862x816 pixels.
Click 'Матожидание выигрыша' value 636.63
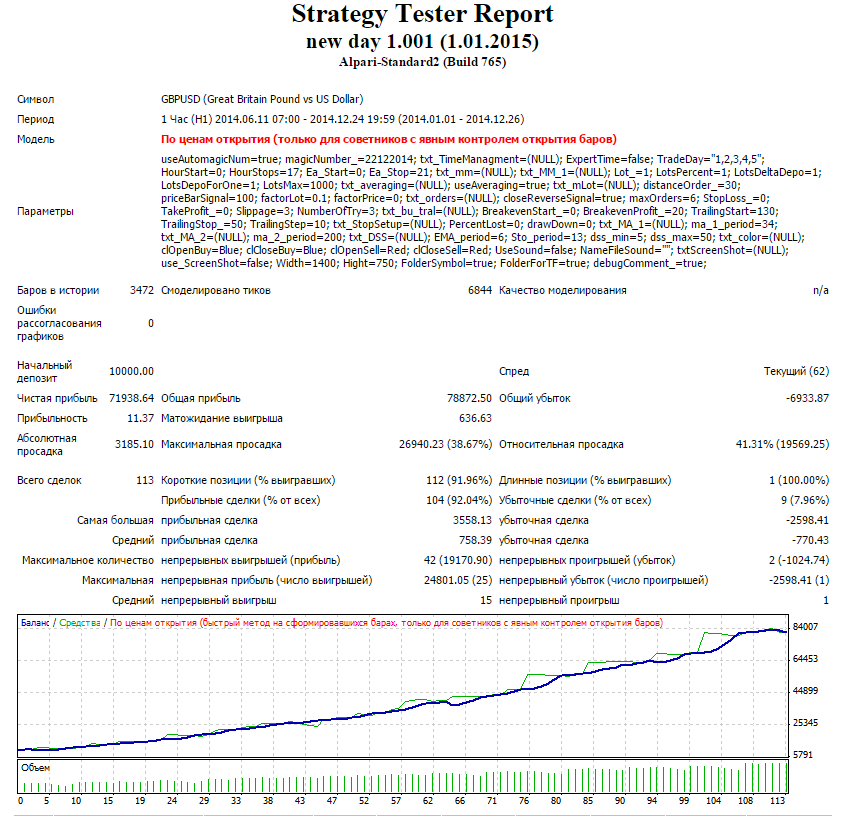click(476, 418)
